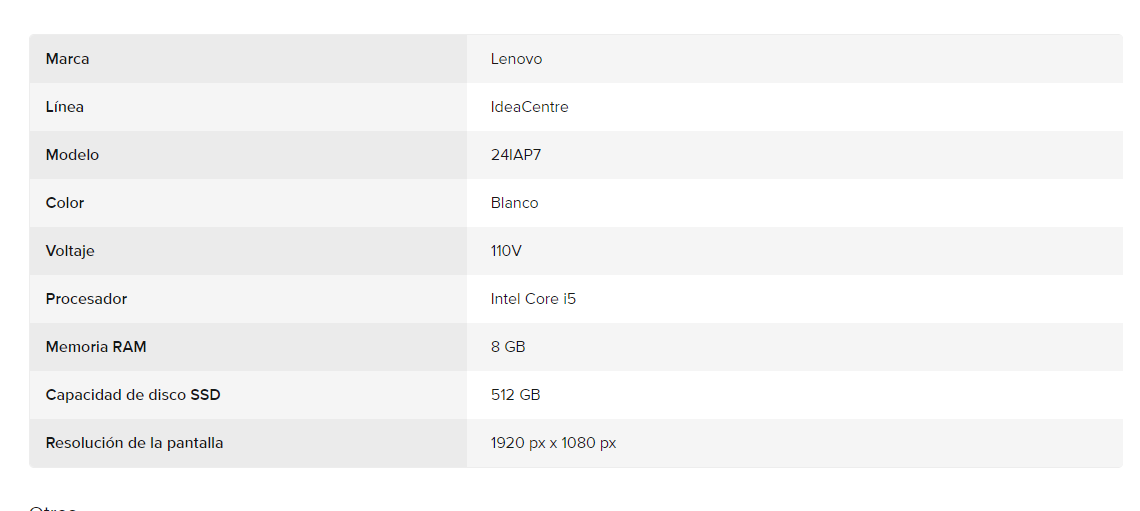Click the Línea row label
Screen dimensions: 1140x511
(65, 107)
